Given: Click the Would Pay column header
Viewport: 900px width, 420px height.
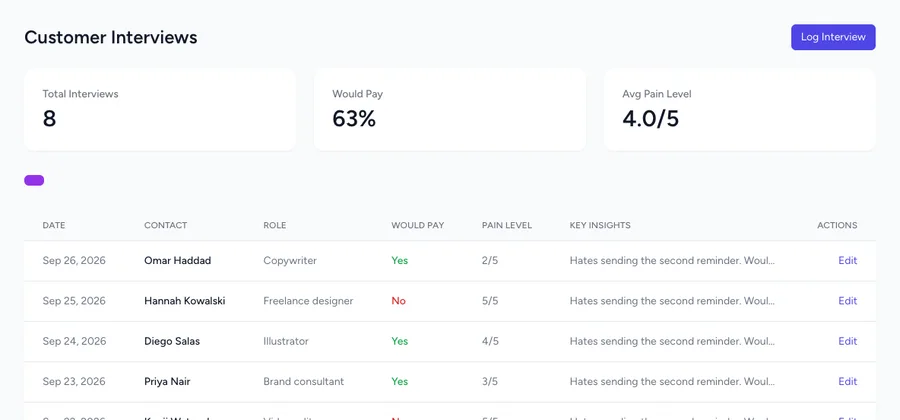Looking at the screenshot, I should tap(418, 225).
